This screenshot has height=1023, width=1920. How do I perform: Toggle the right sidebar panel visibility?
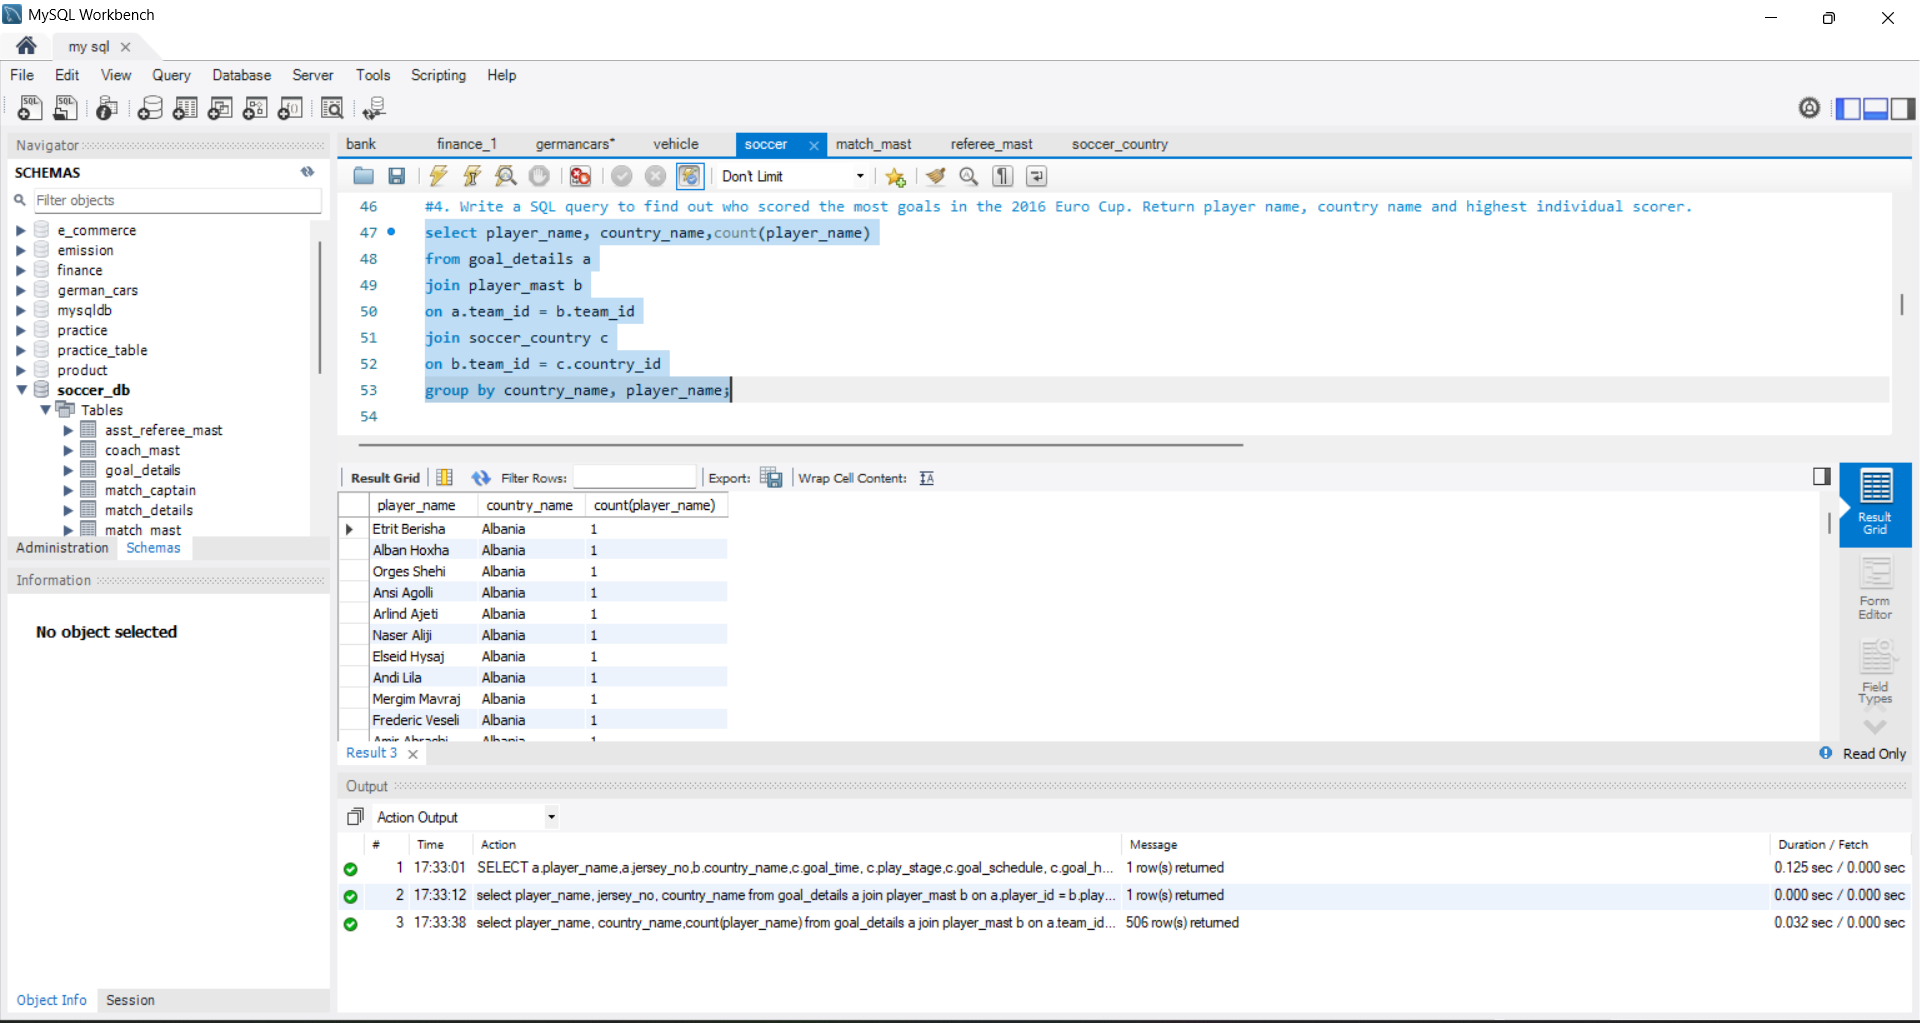coord(1903,108)
